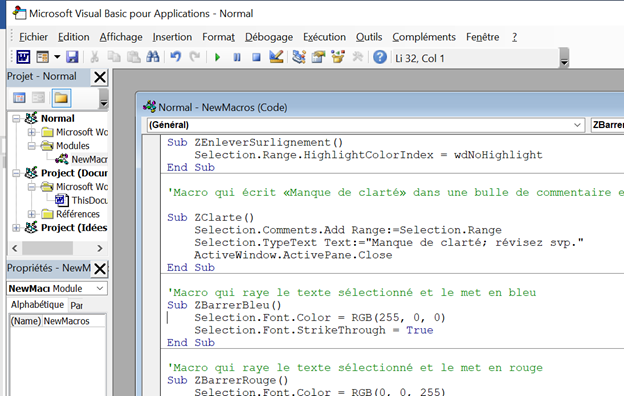Screen dimensions: 624x396
Task: Open toolbar options arrow after Li 32, Col 1
Action: (564, 58)
